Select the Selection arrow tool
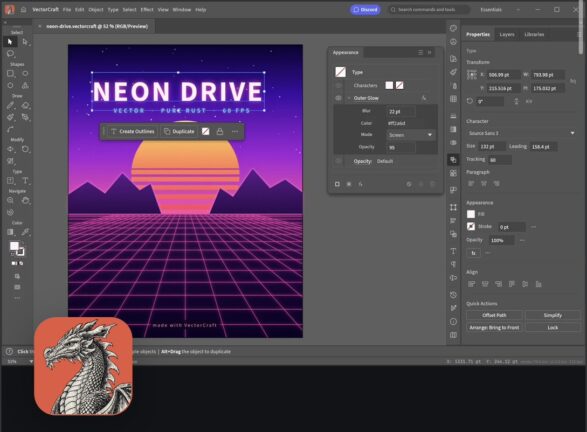The image size is (587, 432). coord(10,42)
